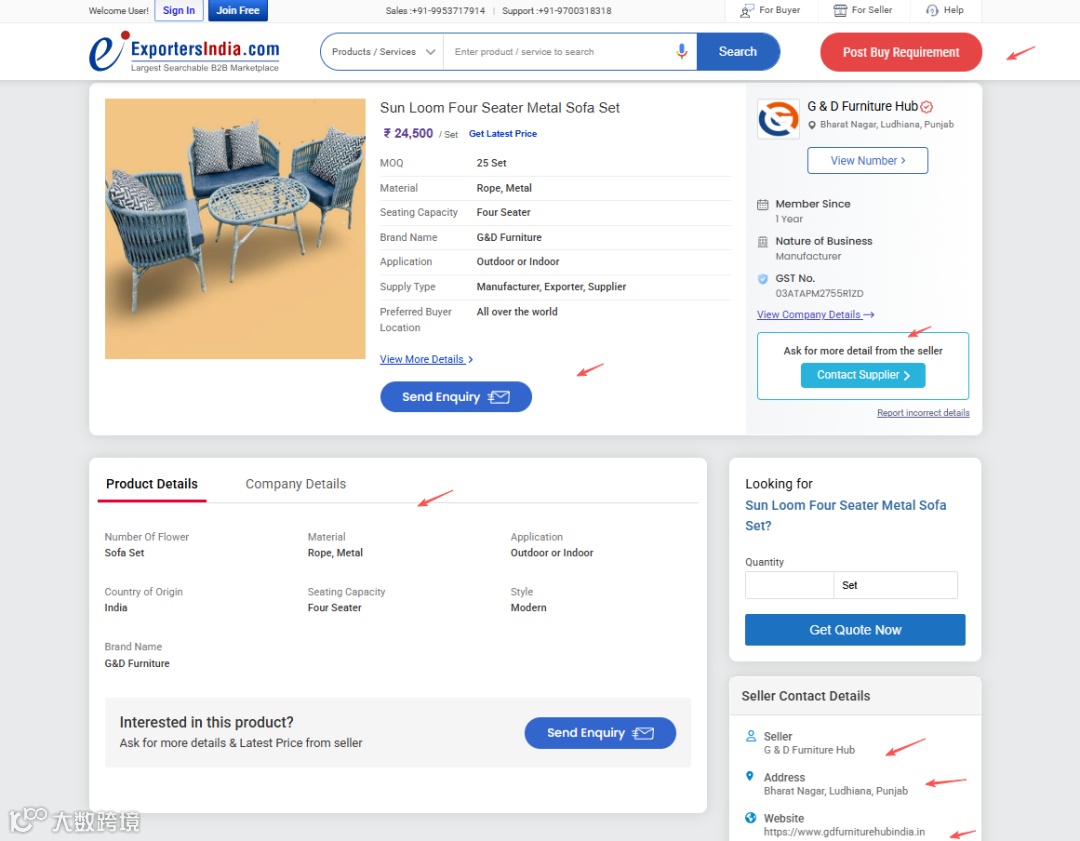Click the sofa set product image

tap(235, 229)
